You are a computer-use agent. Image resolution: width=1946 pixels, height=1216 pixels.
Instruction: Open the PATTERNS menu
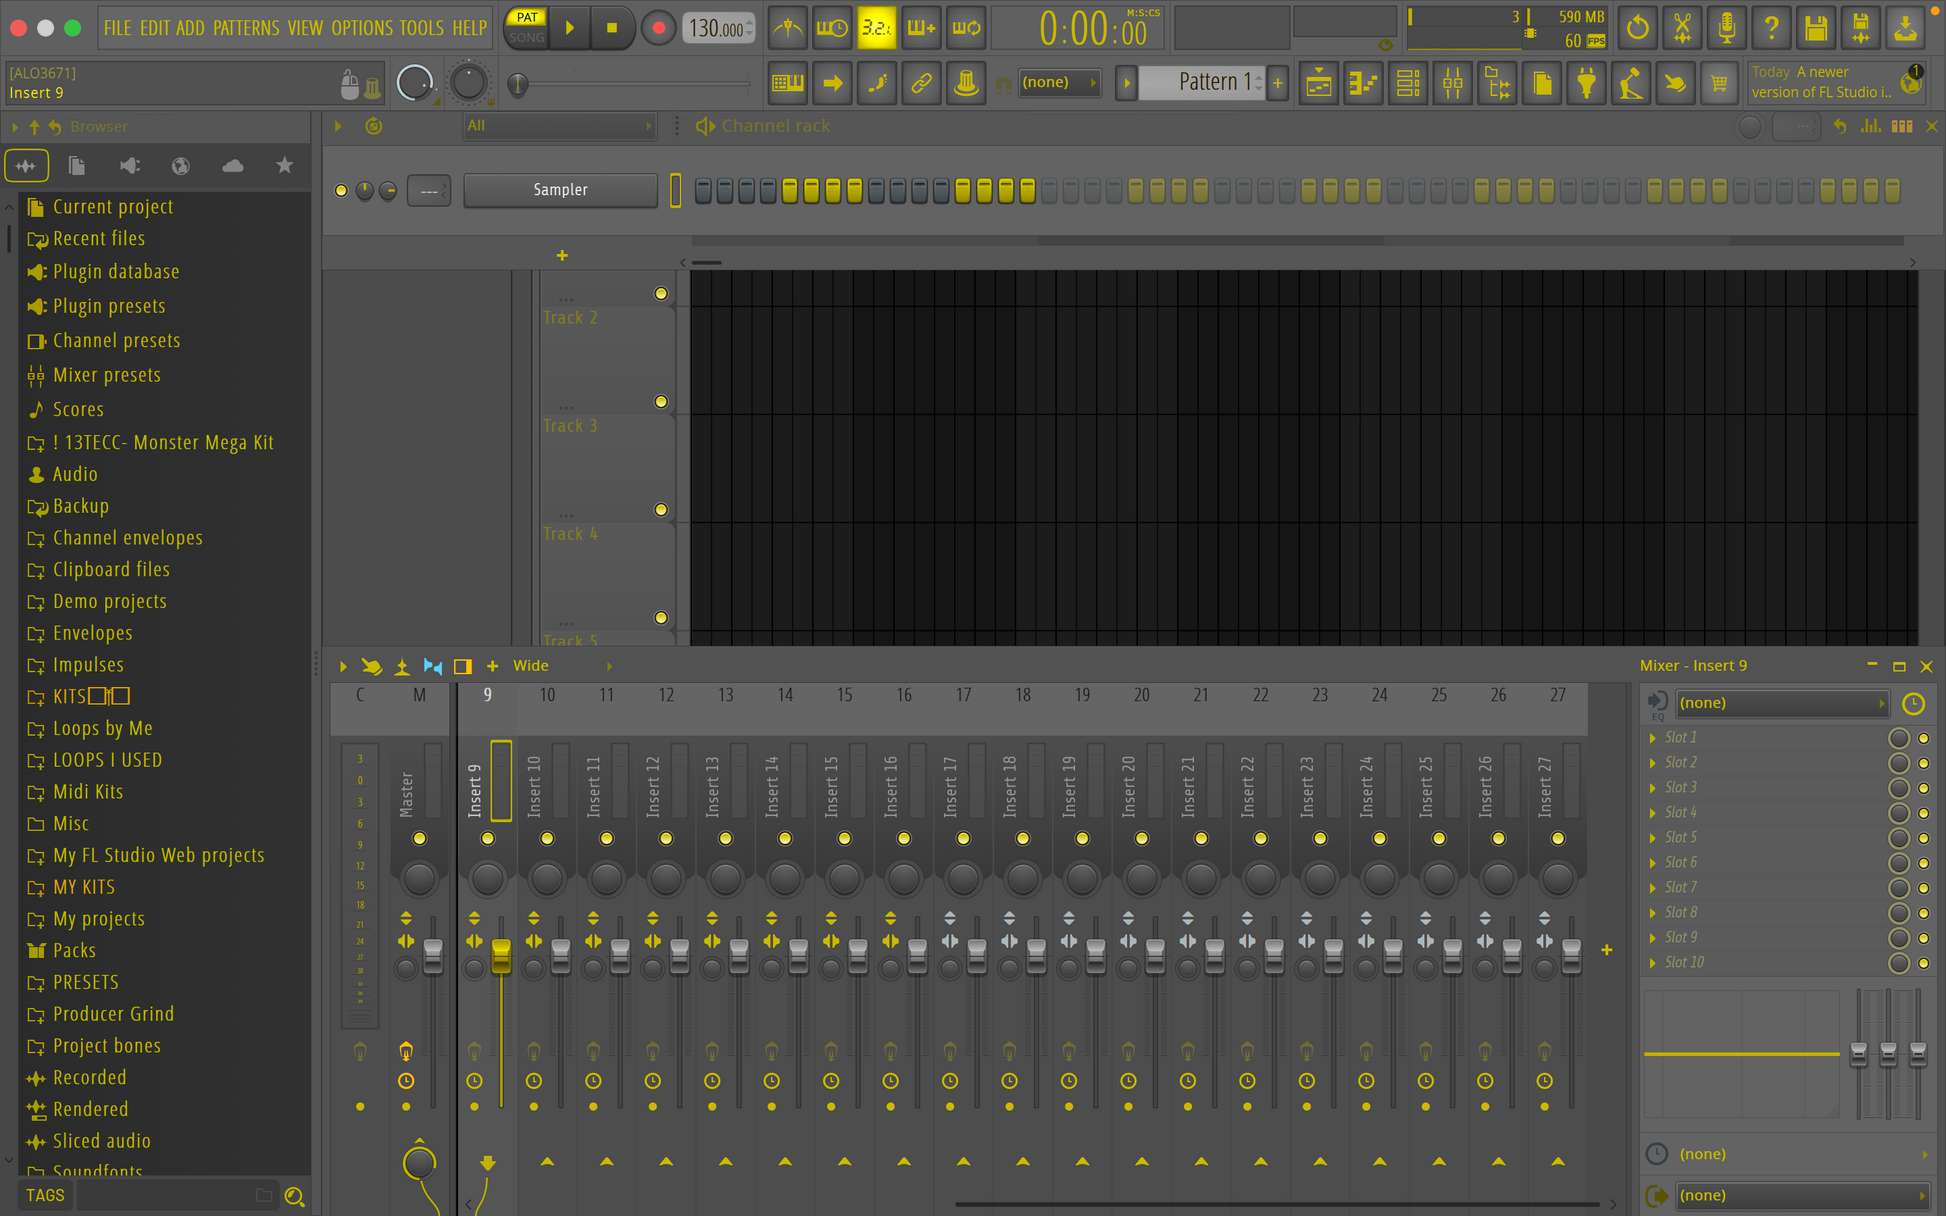click(246, 28)
